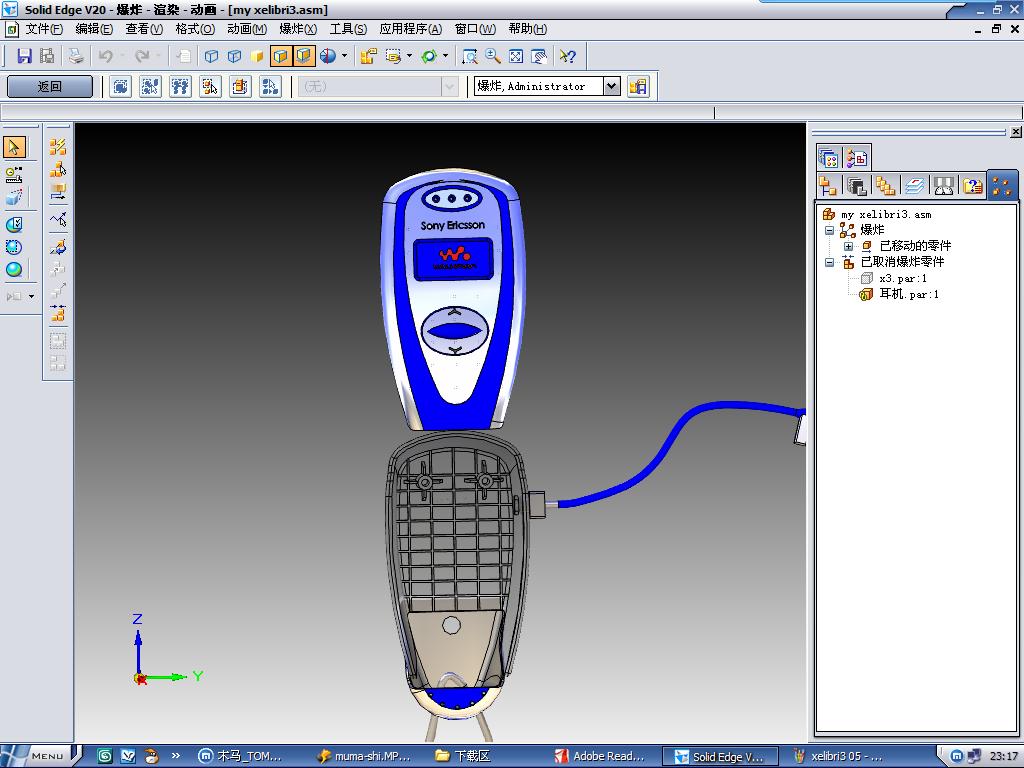This screenshot has width=1024, height=768.
Task: Select the 耳机.par:1 tree item
Action: (908, 295)
